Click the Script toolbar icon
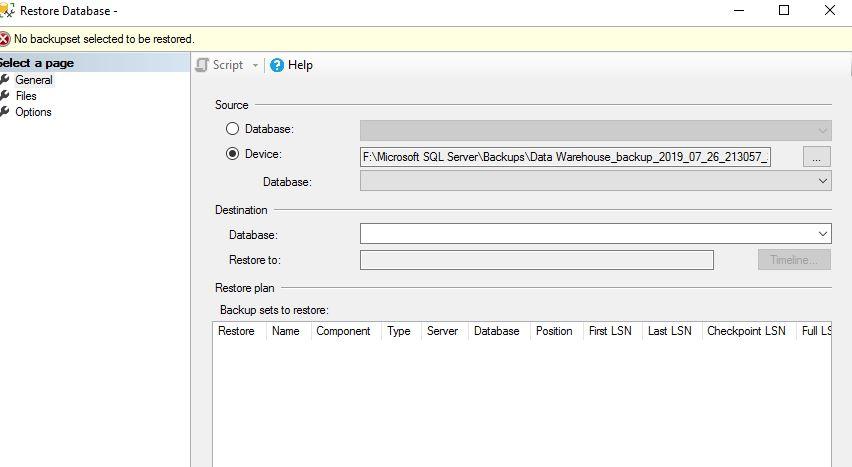The width and height of the screenshot is (852, 467). 202,65
